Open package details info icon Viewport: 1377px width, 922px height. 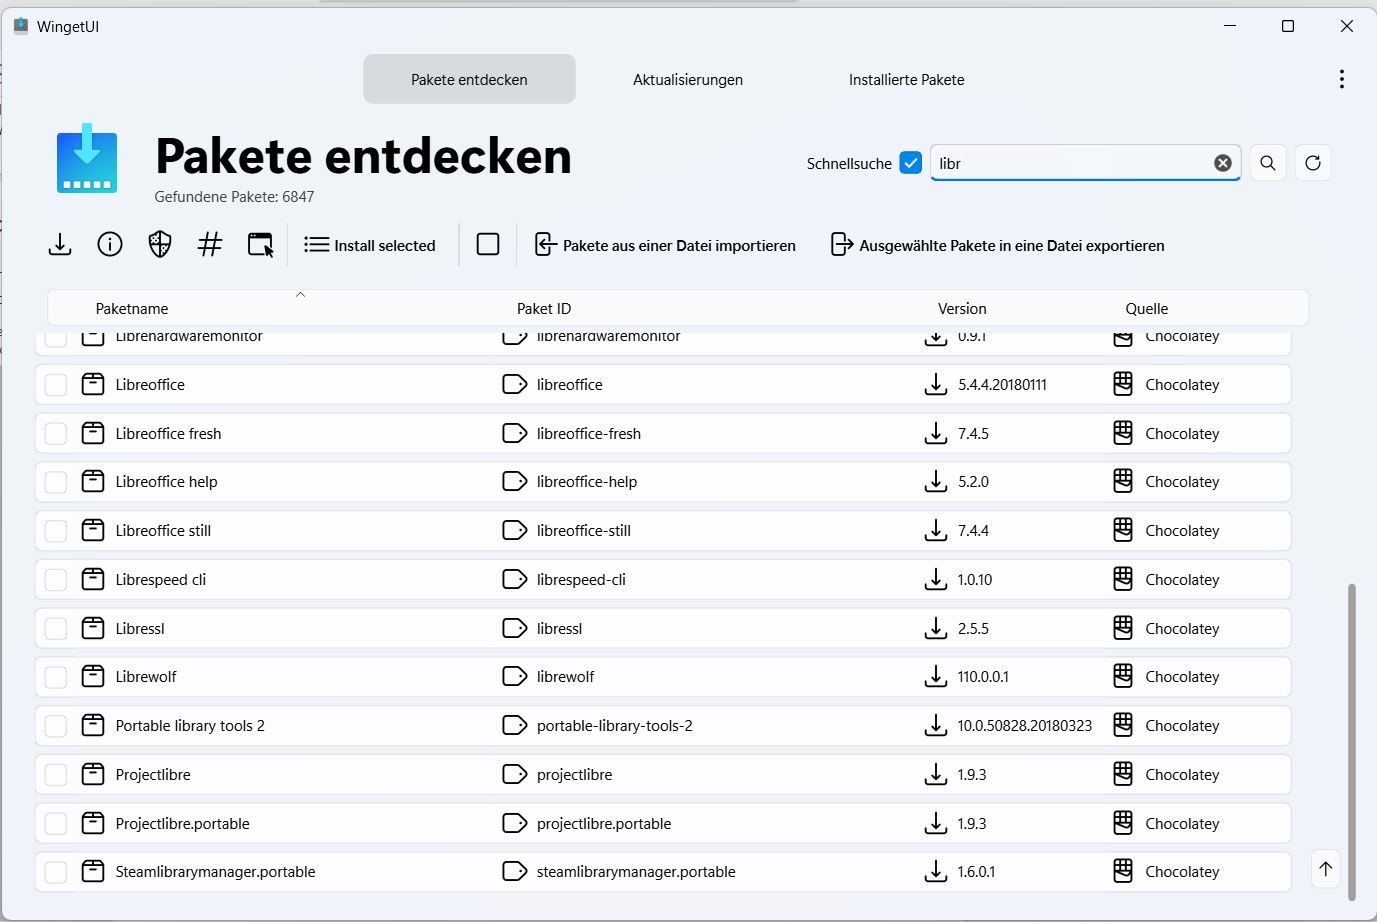(x=110, y=244)
